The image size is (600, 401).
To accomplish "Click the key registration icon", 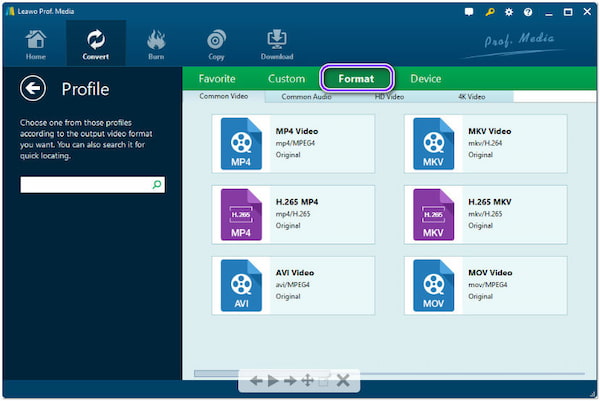I will (x=489, y=12).
